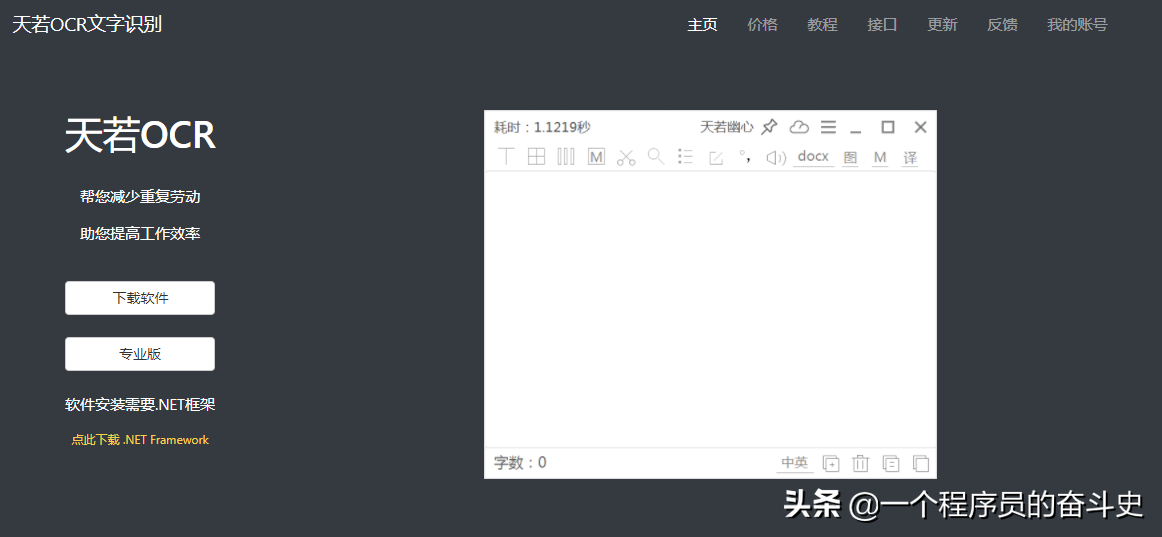Viewport: 1162px width, 537px height.
Task: Click the bulleted list icon
Action: tap(685, 156)
